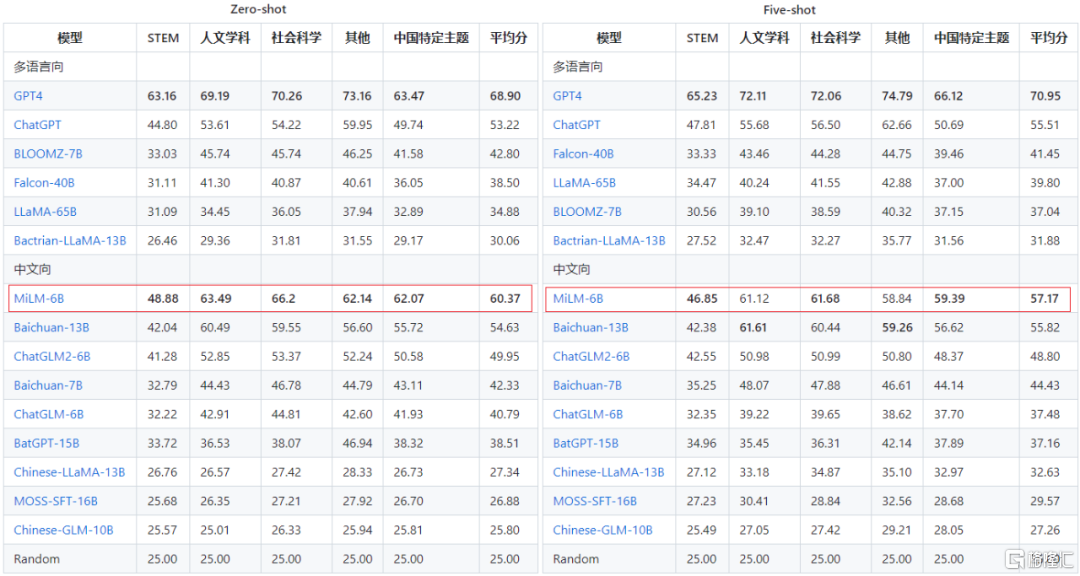The width and height of the screenshot is (1080, 576).
Task: Open Baichuan-7B link in the Five-shot table
Action: (x=588, y=385)
